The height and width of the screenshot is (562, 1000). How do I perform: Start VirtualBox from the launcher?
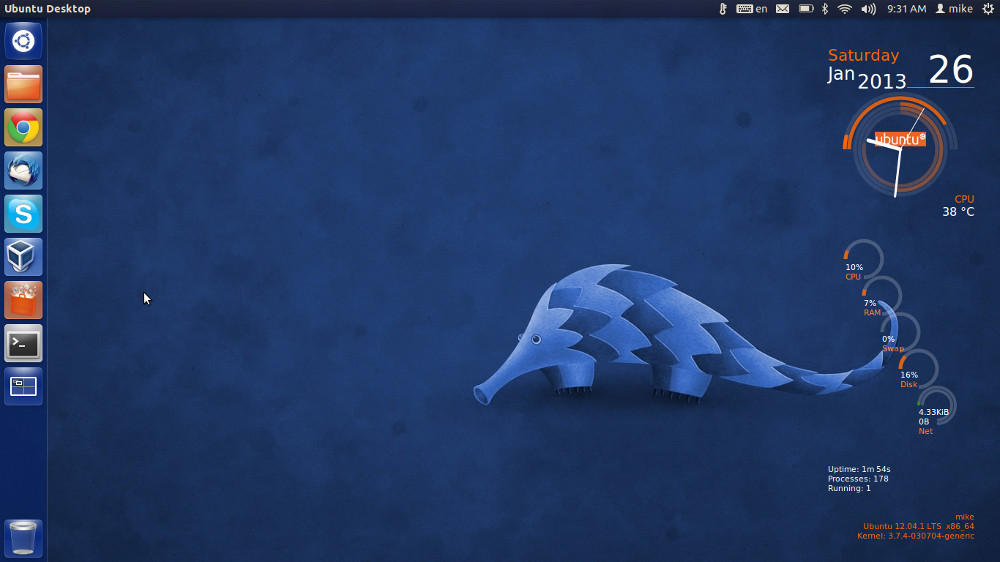point(23,257)
